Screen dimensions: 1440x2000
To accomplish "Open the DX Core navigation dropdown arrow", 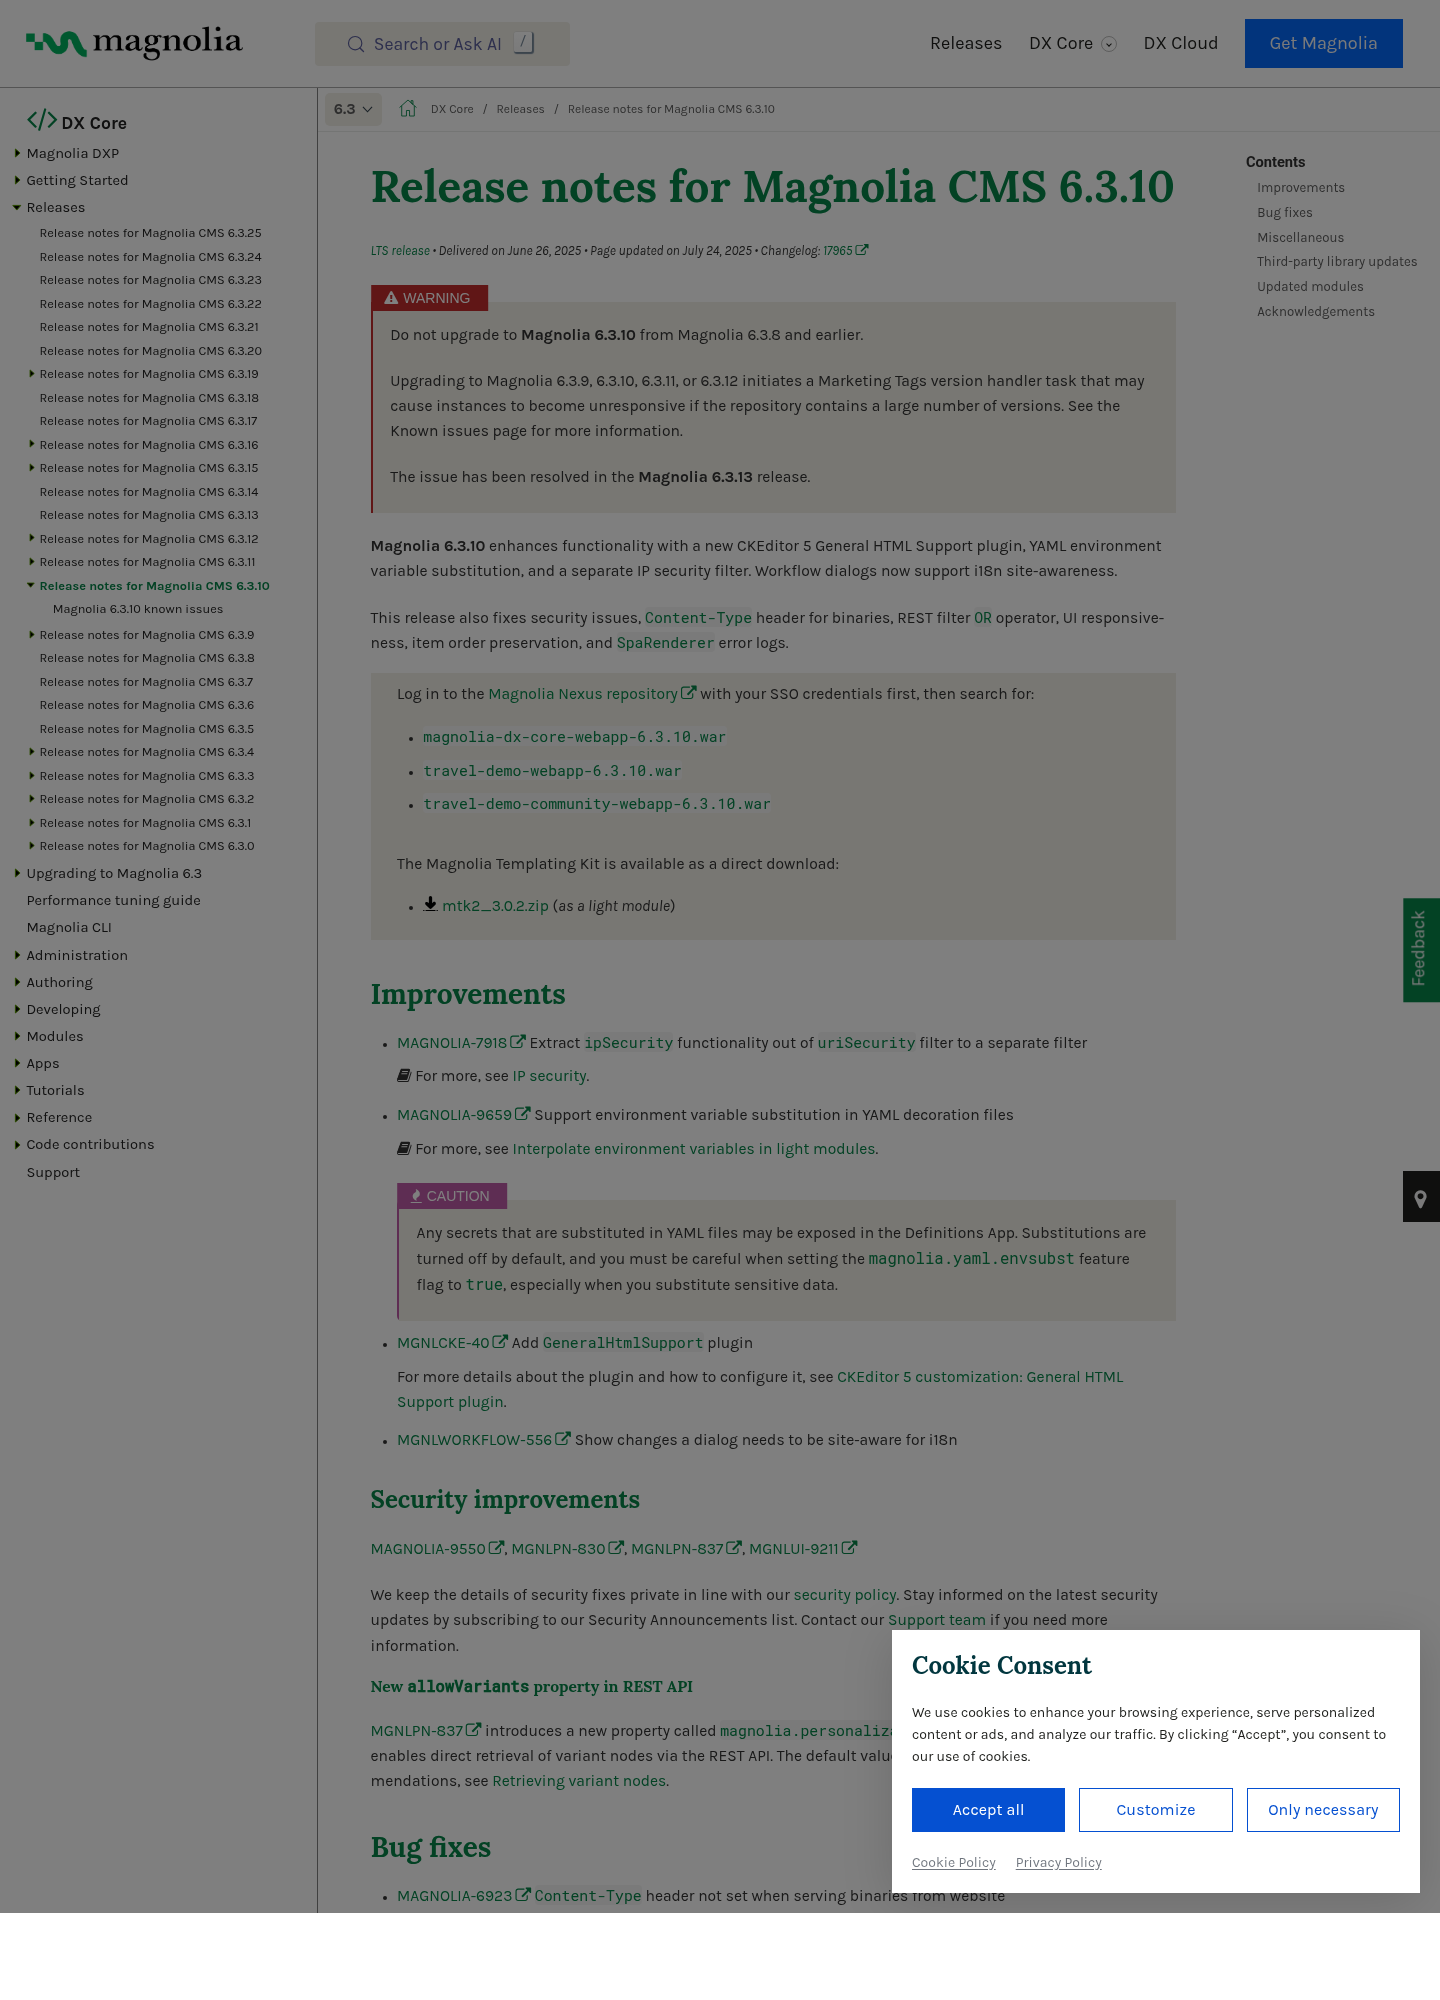I will (x=1109, y=44).
